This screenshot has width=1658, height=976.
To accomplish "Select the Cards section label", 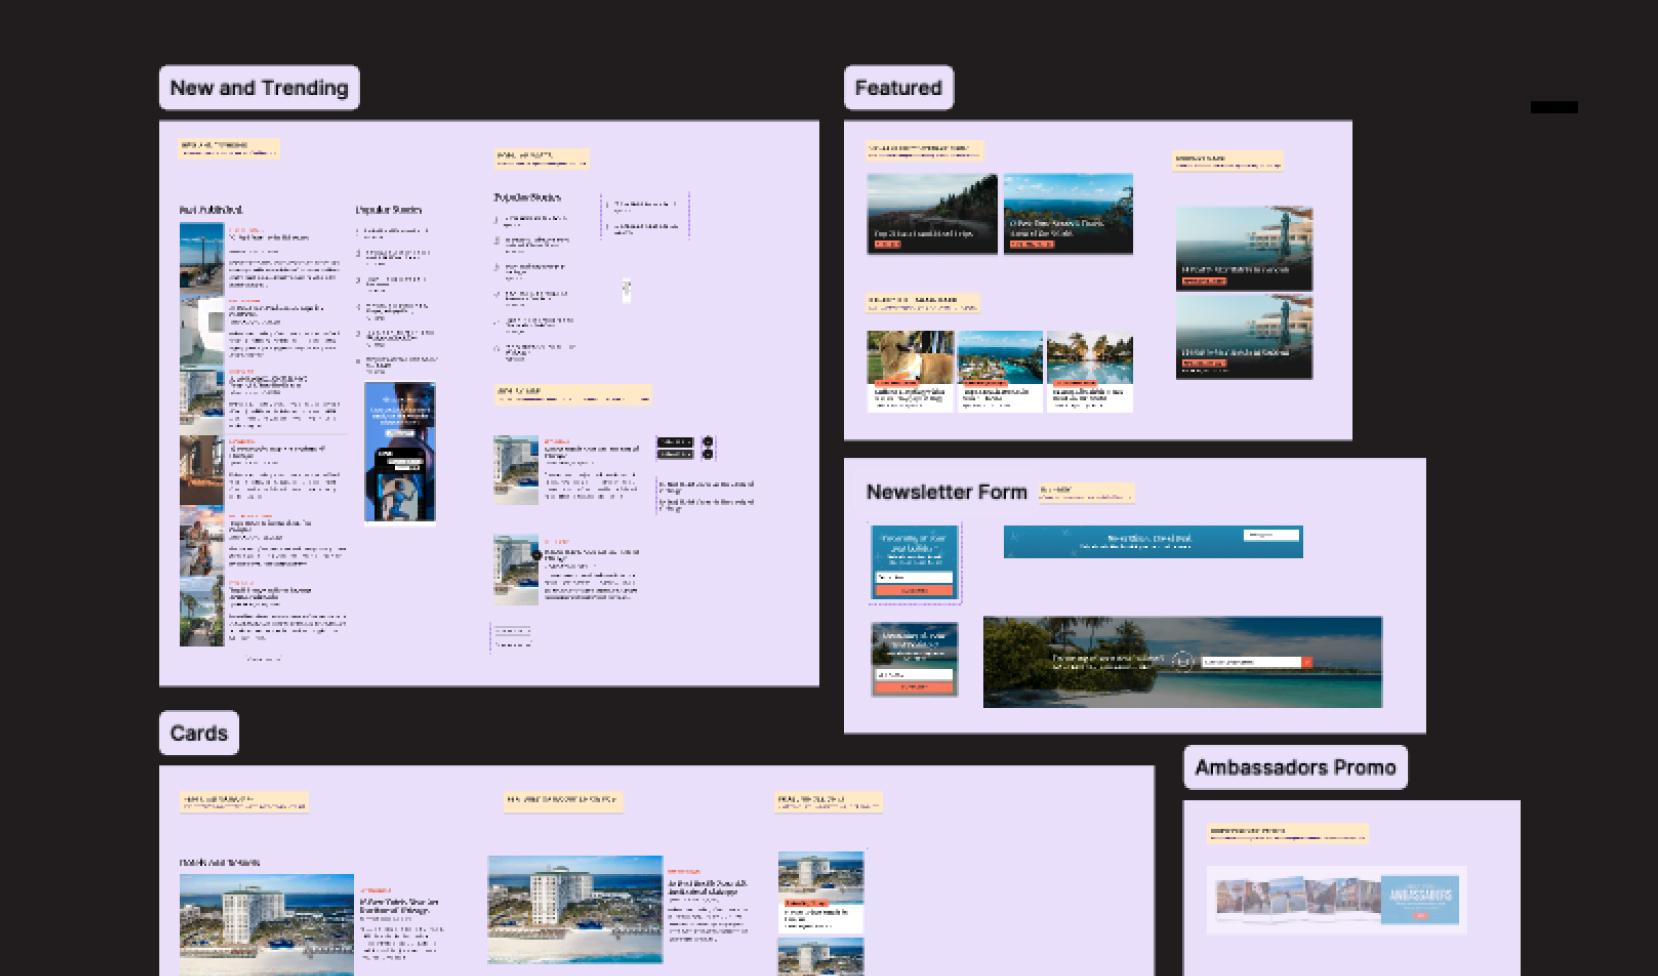I will click(199, 733).
